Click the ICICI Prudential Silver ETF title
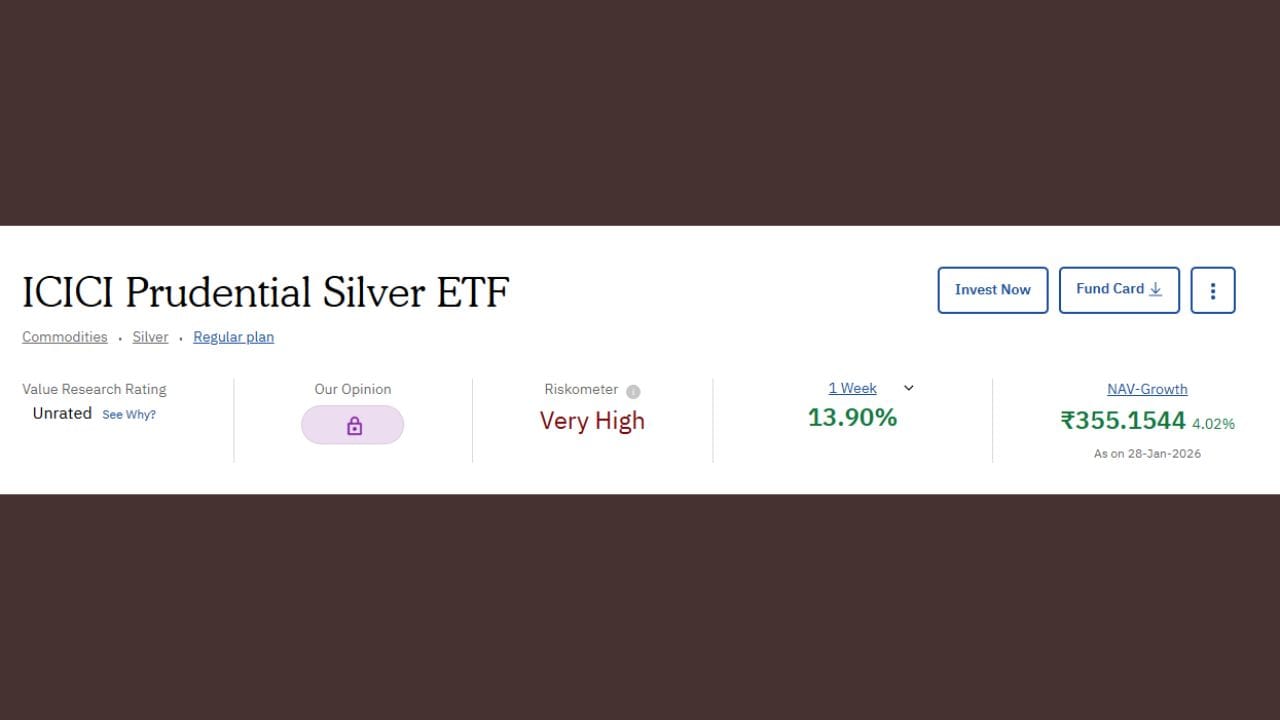Image resolution: width=1280 pixels, height=720 pixels. coord(265,292)
